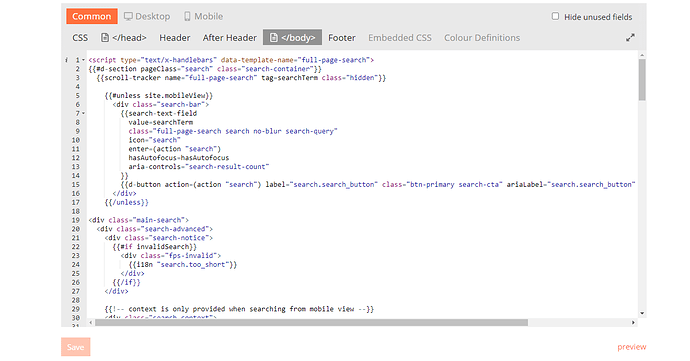Click the comment on line 29
690x361 pixels.
tap(239, 309)
